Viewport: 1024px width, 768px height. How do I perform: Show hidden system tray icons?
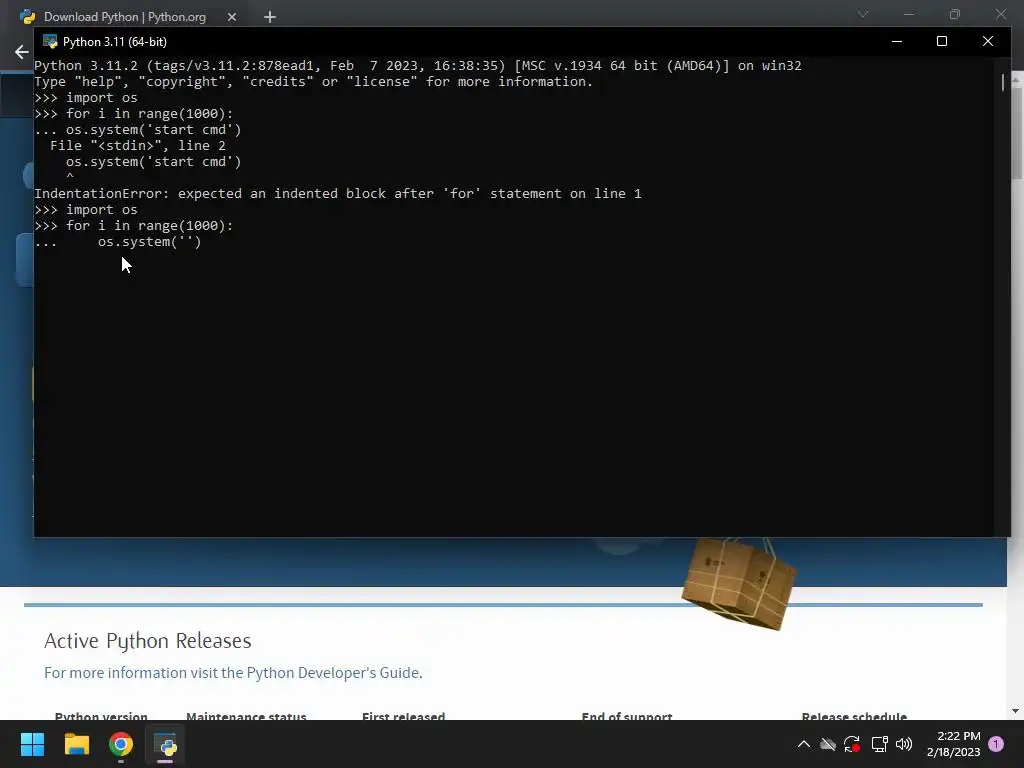(x=804, y=744)
